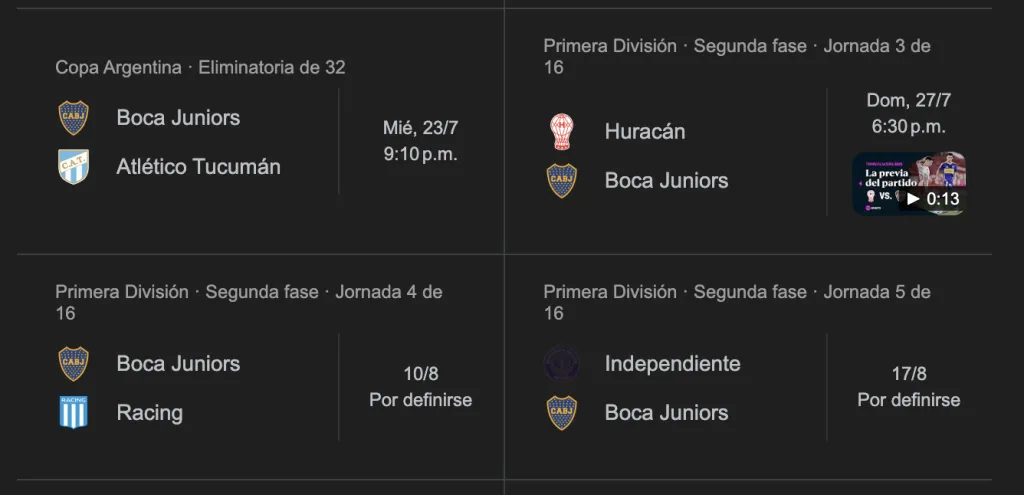Screen dimensions: 1024x495
Task: Click Boca Juniors crest in Copa Argentina match
Action: (x=73, y=118)
